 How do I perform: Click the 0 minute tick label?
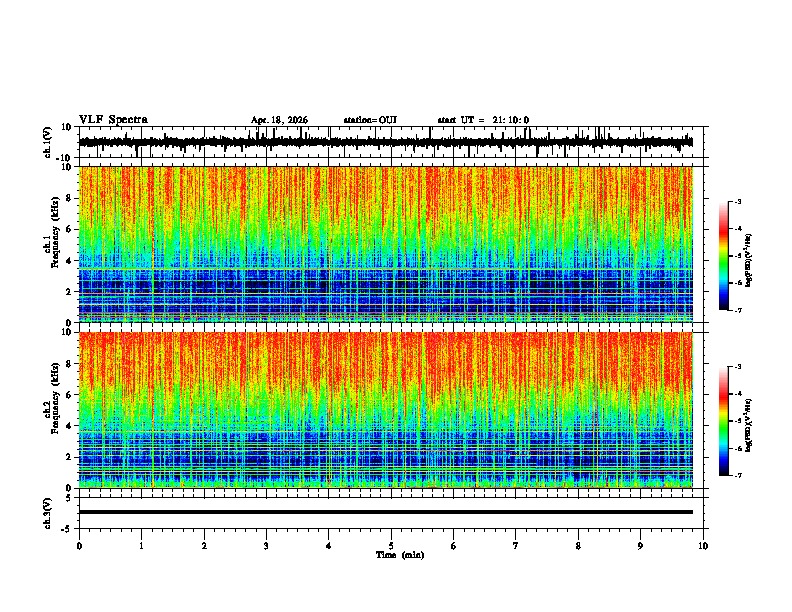click(x=79, y=546)
